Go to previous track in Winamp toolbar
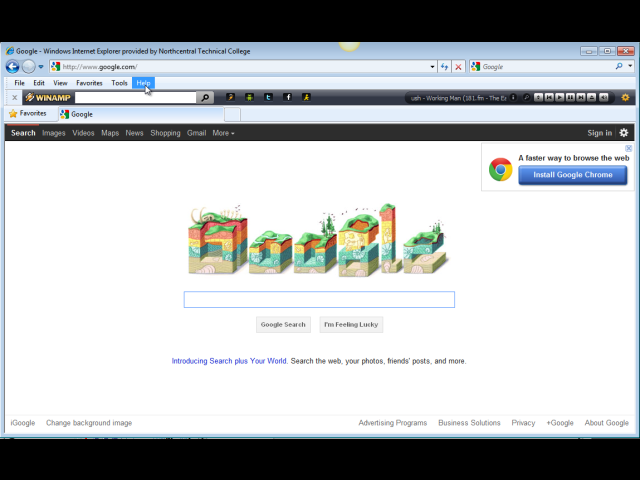The image size is (640, 480). [549, 97]
